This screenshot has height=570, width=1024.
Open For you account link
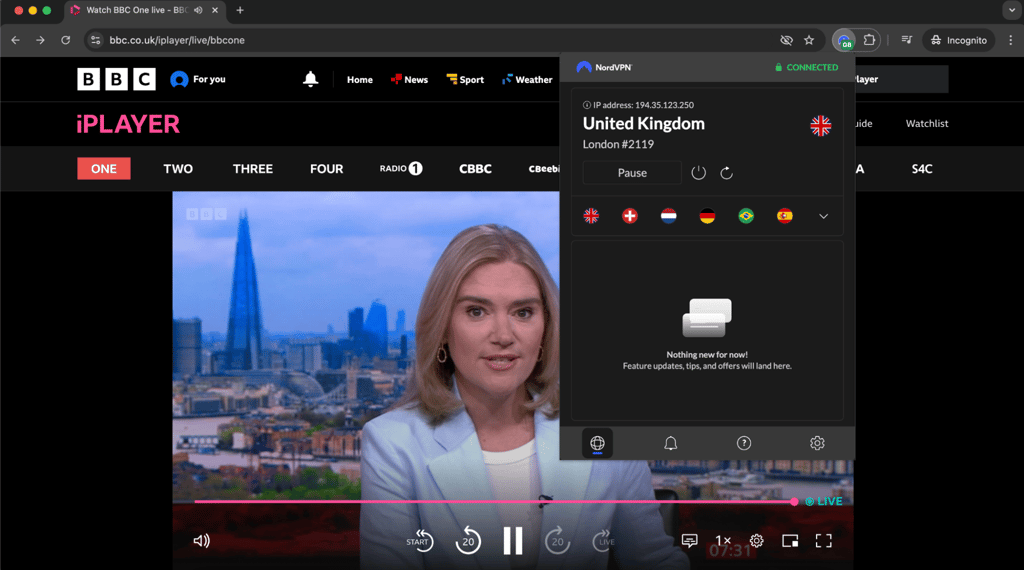198,79
